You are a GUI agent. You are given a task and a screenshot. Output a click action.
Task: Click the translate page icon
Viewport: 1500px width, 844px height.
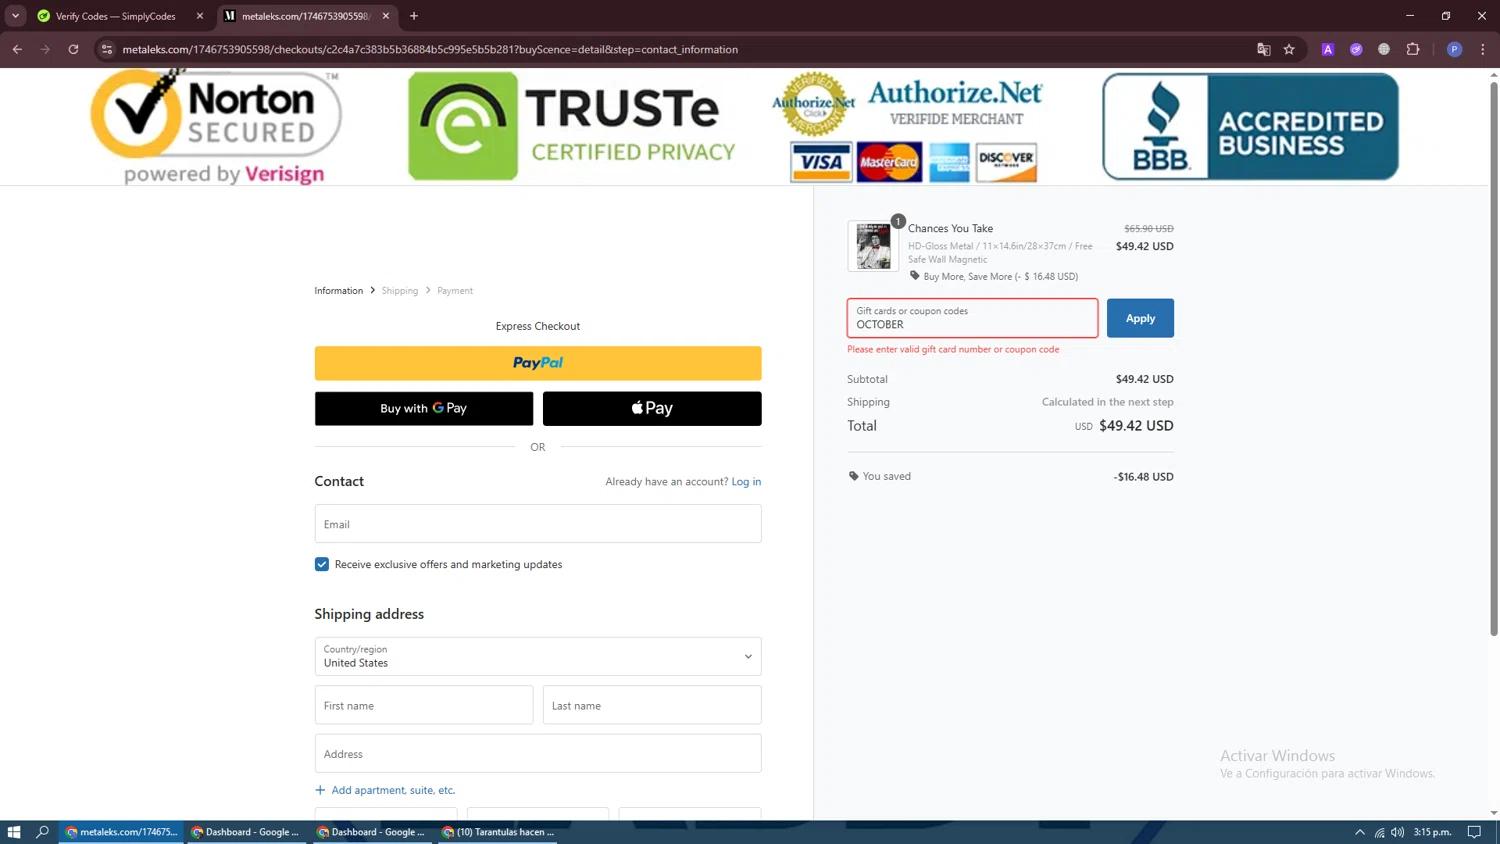pos(1263,49)
